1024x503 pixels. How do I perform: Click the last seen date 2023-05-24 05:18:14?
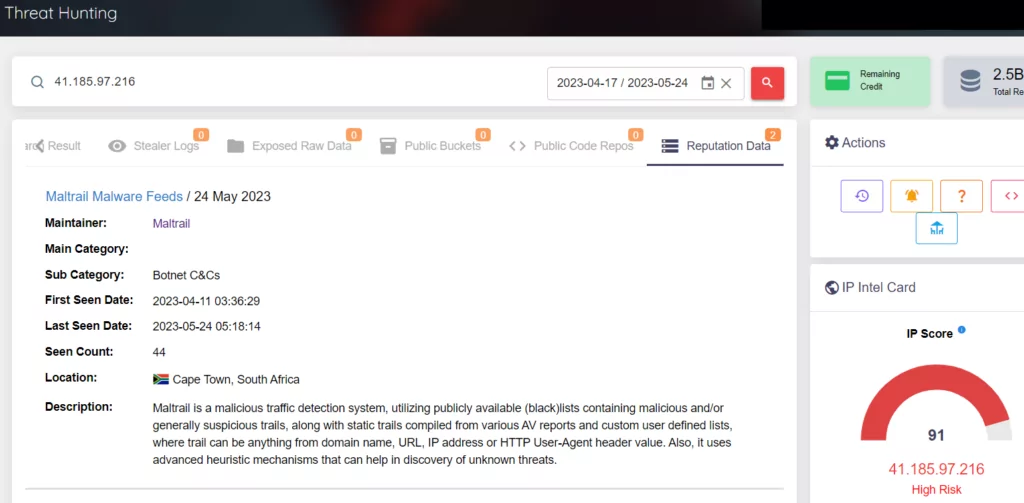tap(206, 326)
